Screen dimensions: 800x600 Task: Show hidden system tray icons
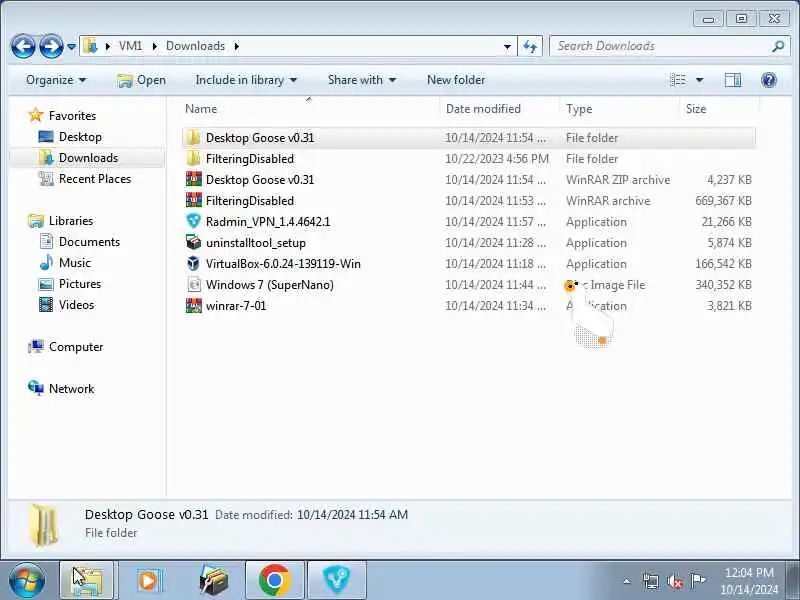[627, 581]
